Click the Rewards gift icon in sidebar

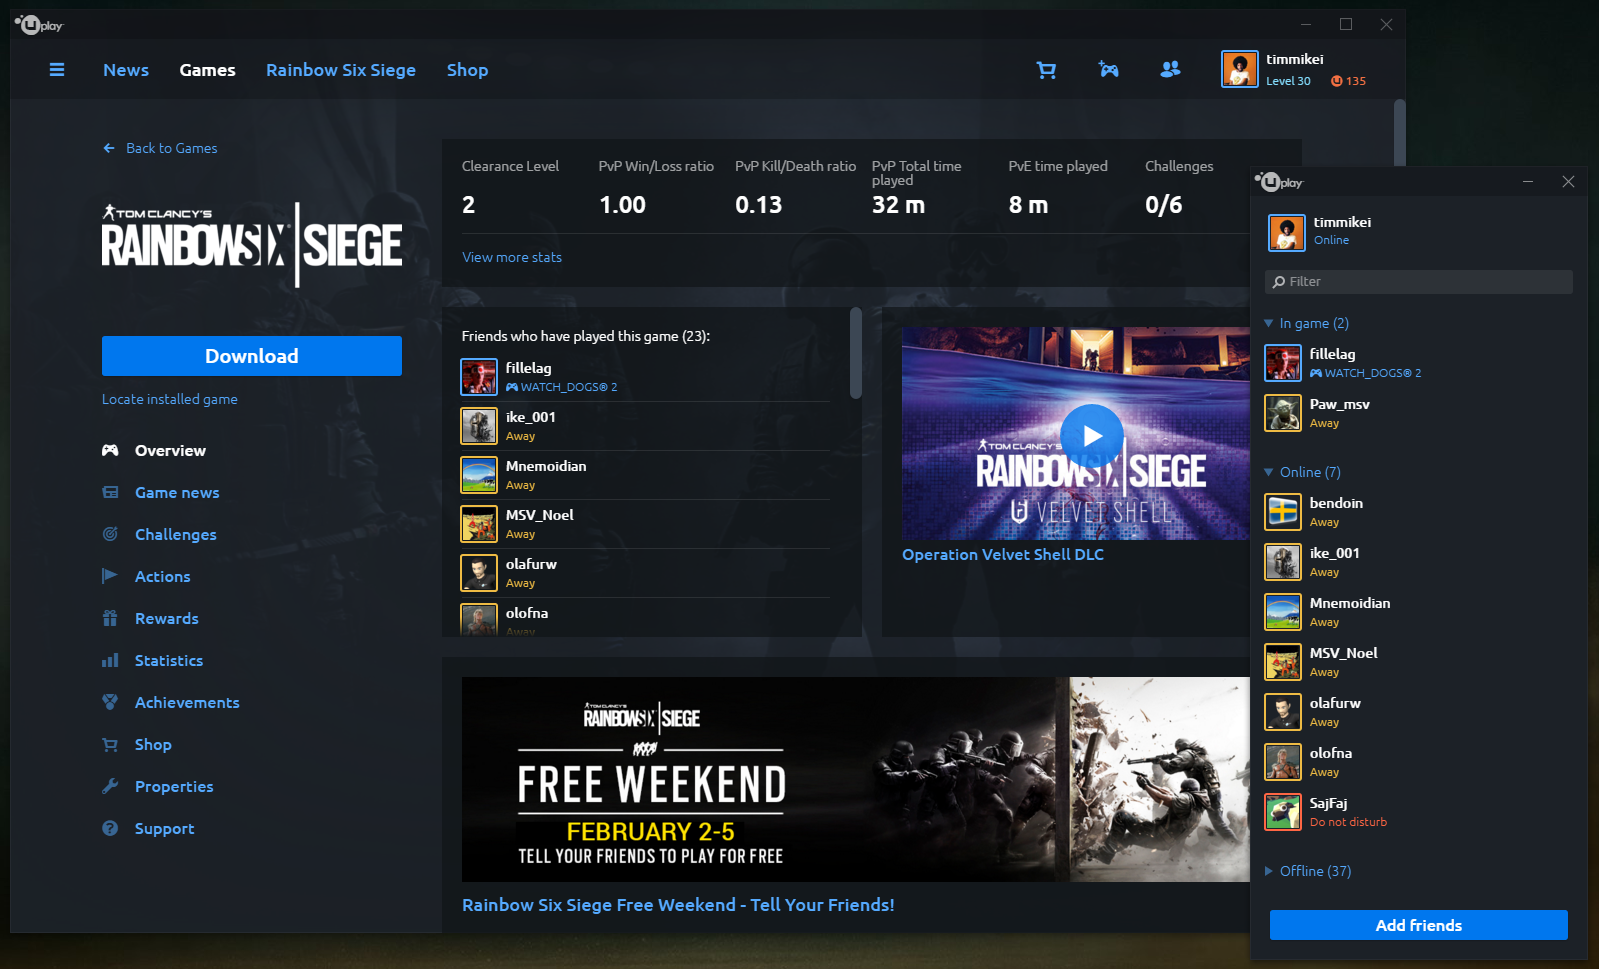110,618
